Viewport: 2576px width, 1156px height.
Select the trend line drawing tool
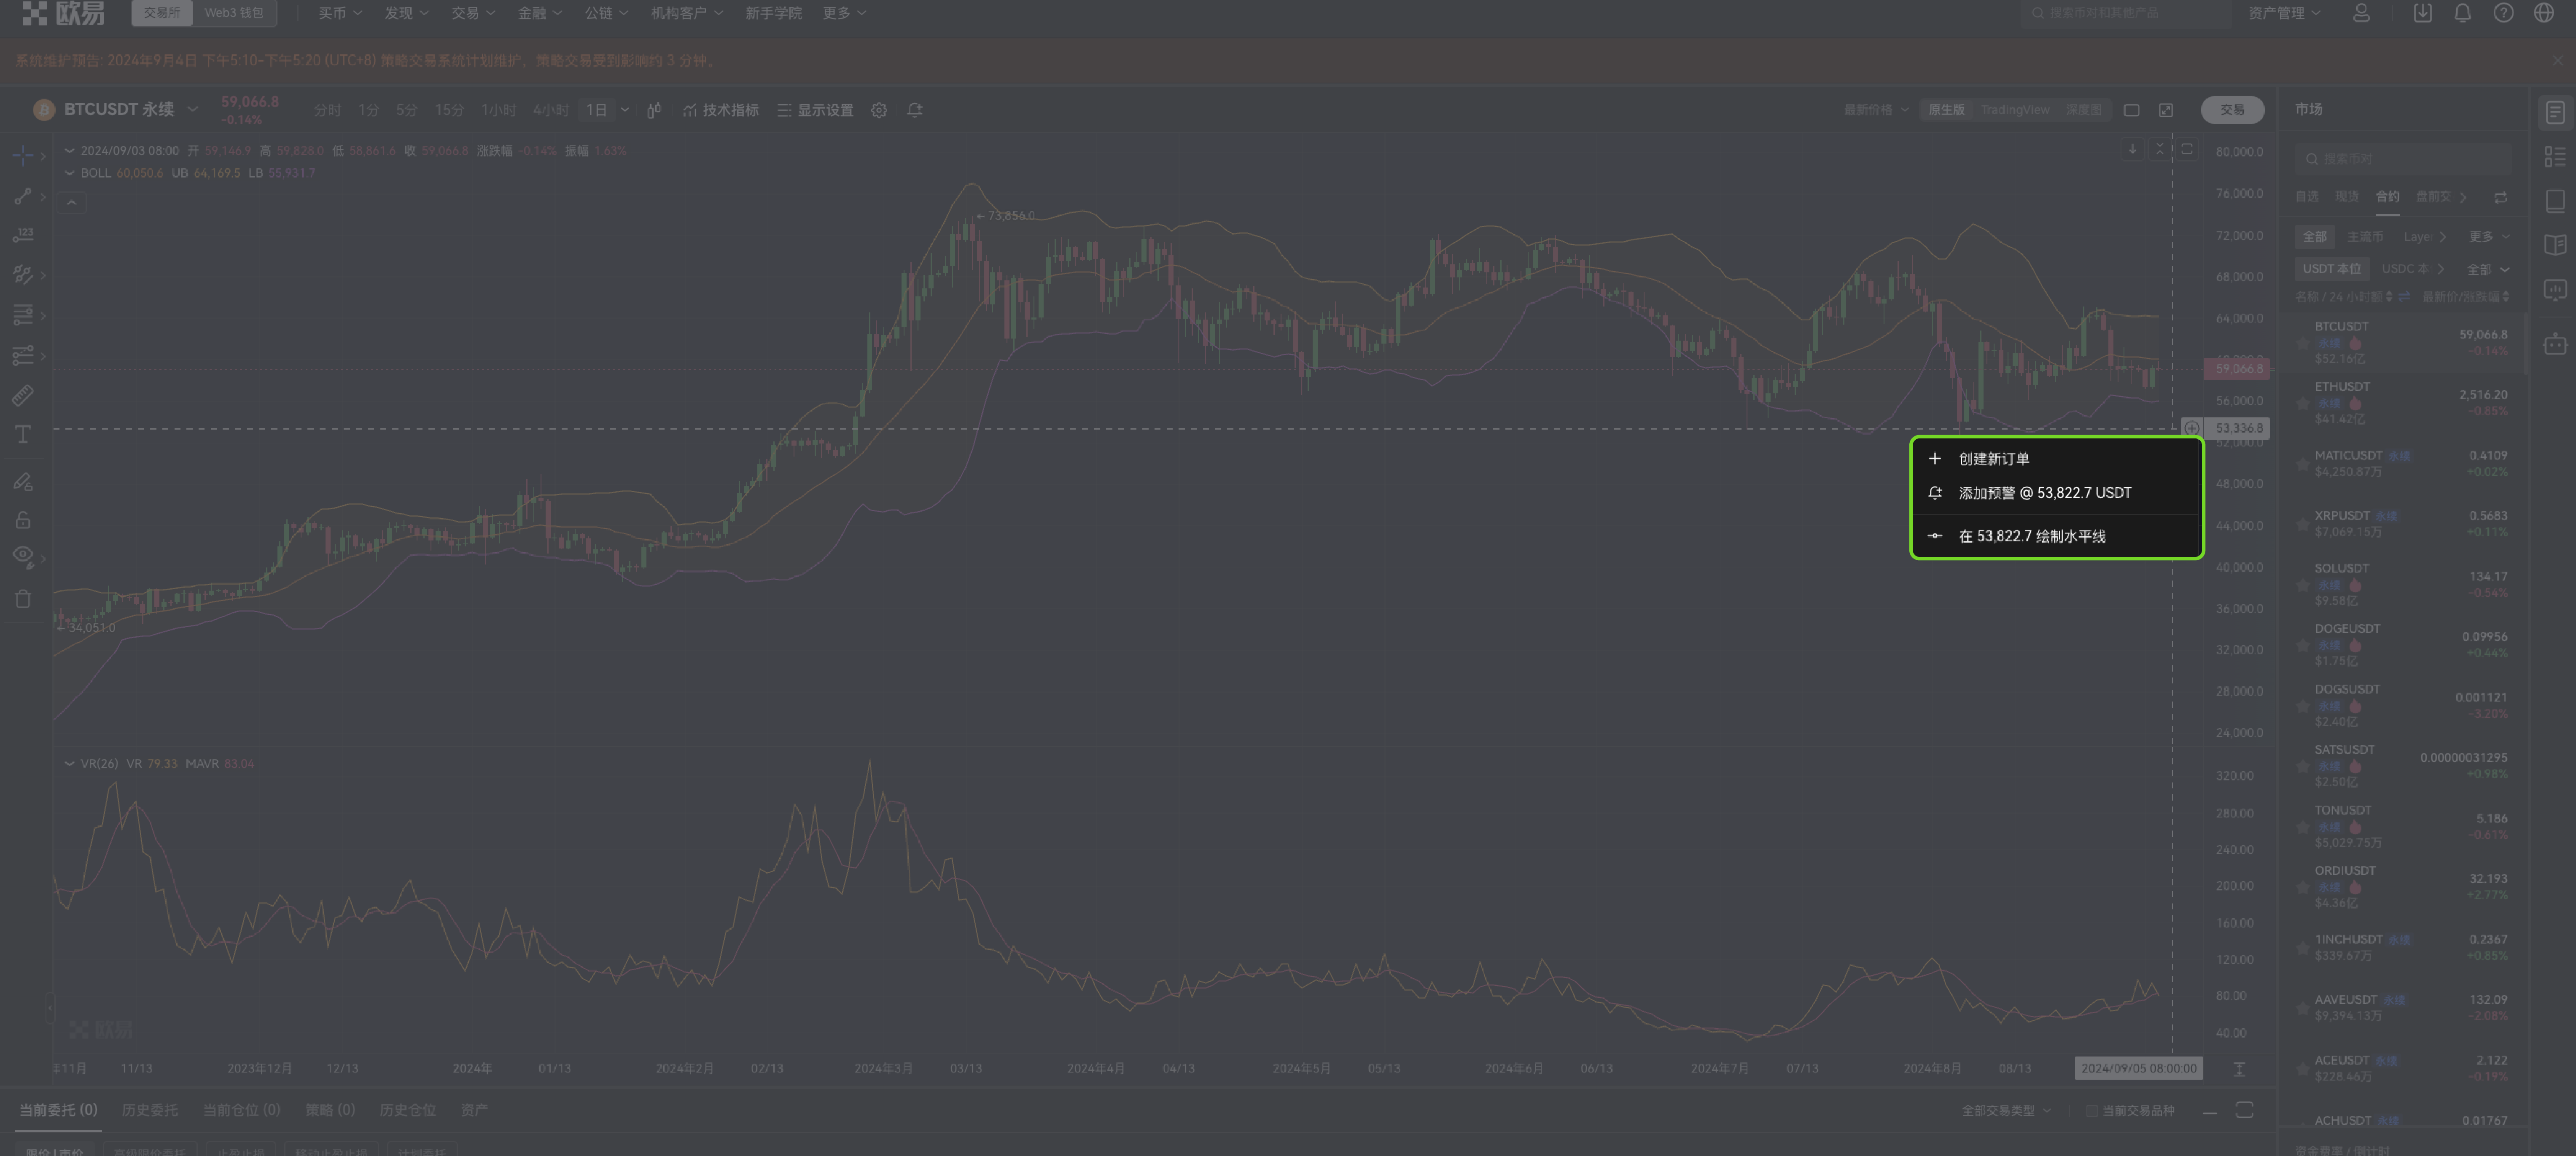coord(23,196)
